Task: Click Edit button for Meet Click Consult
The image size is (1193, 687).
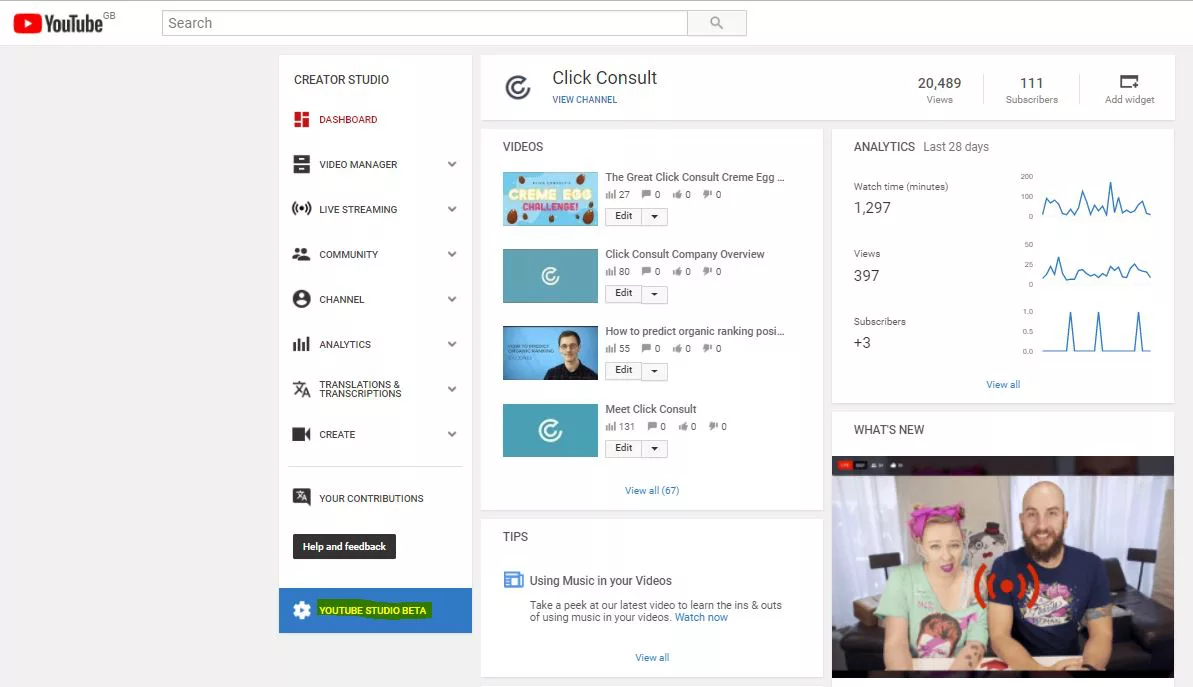Action: [623, 448]
